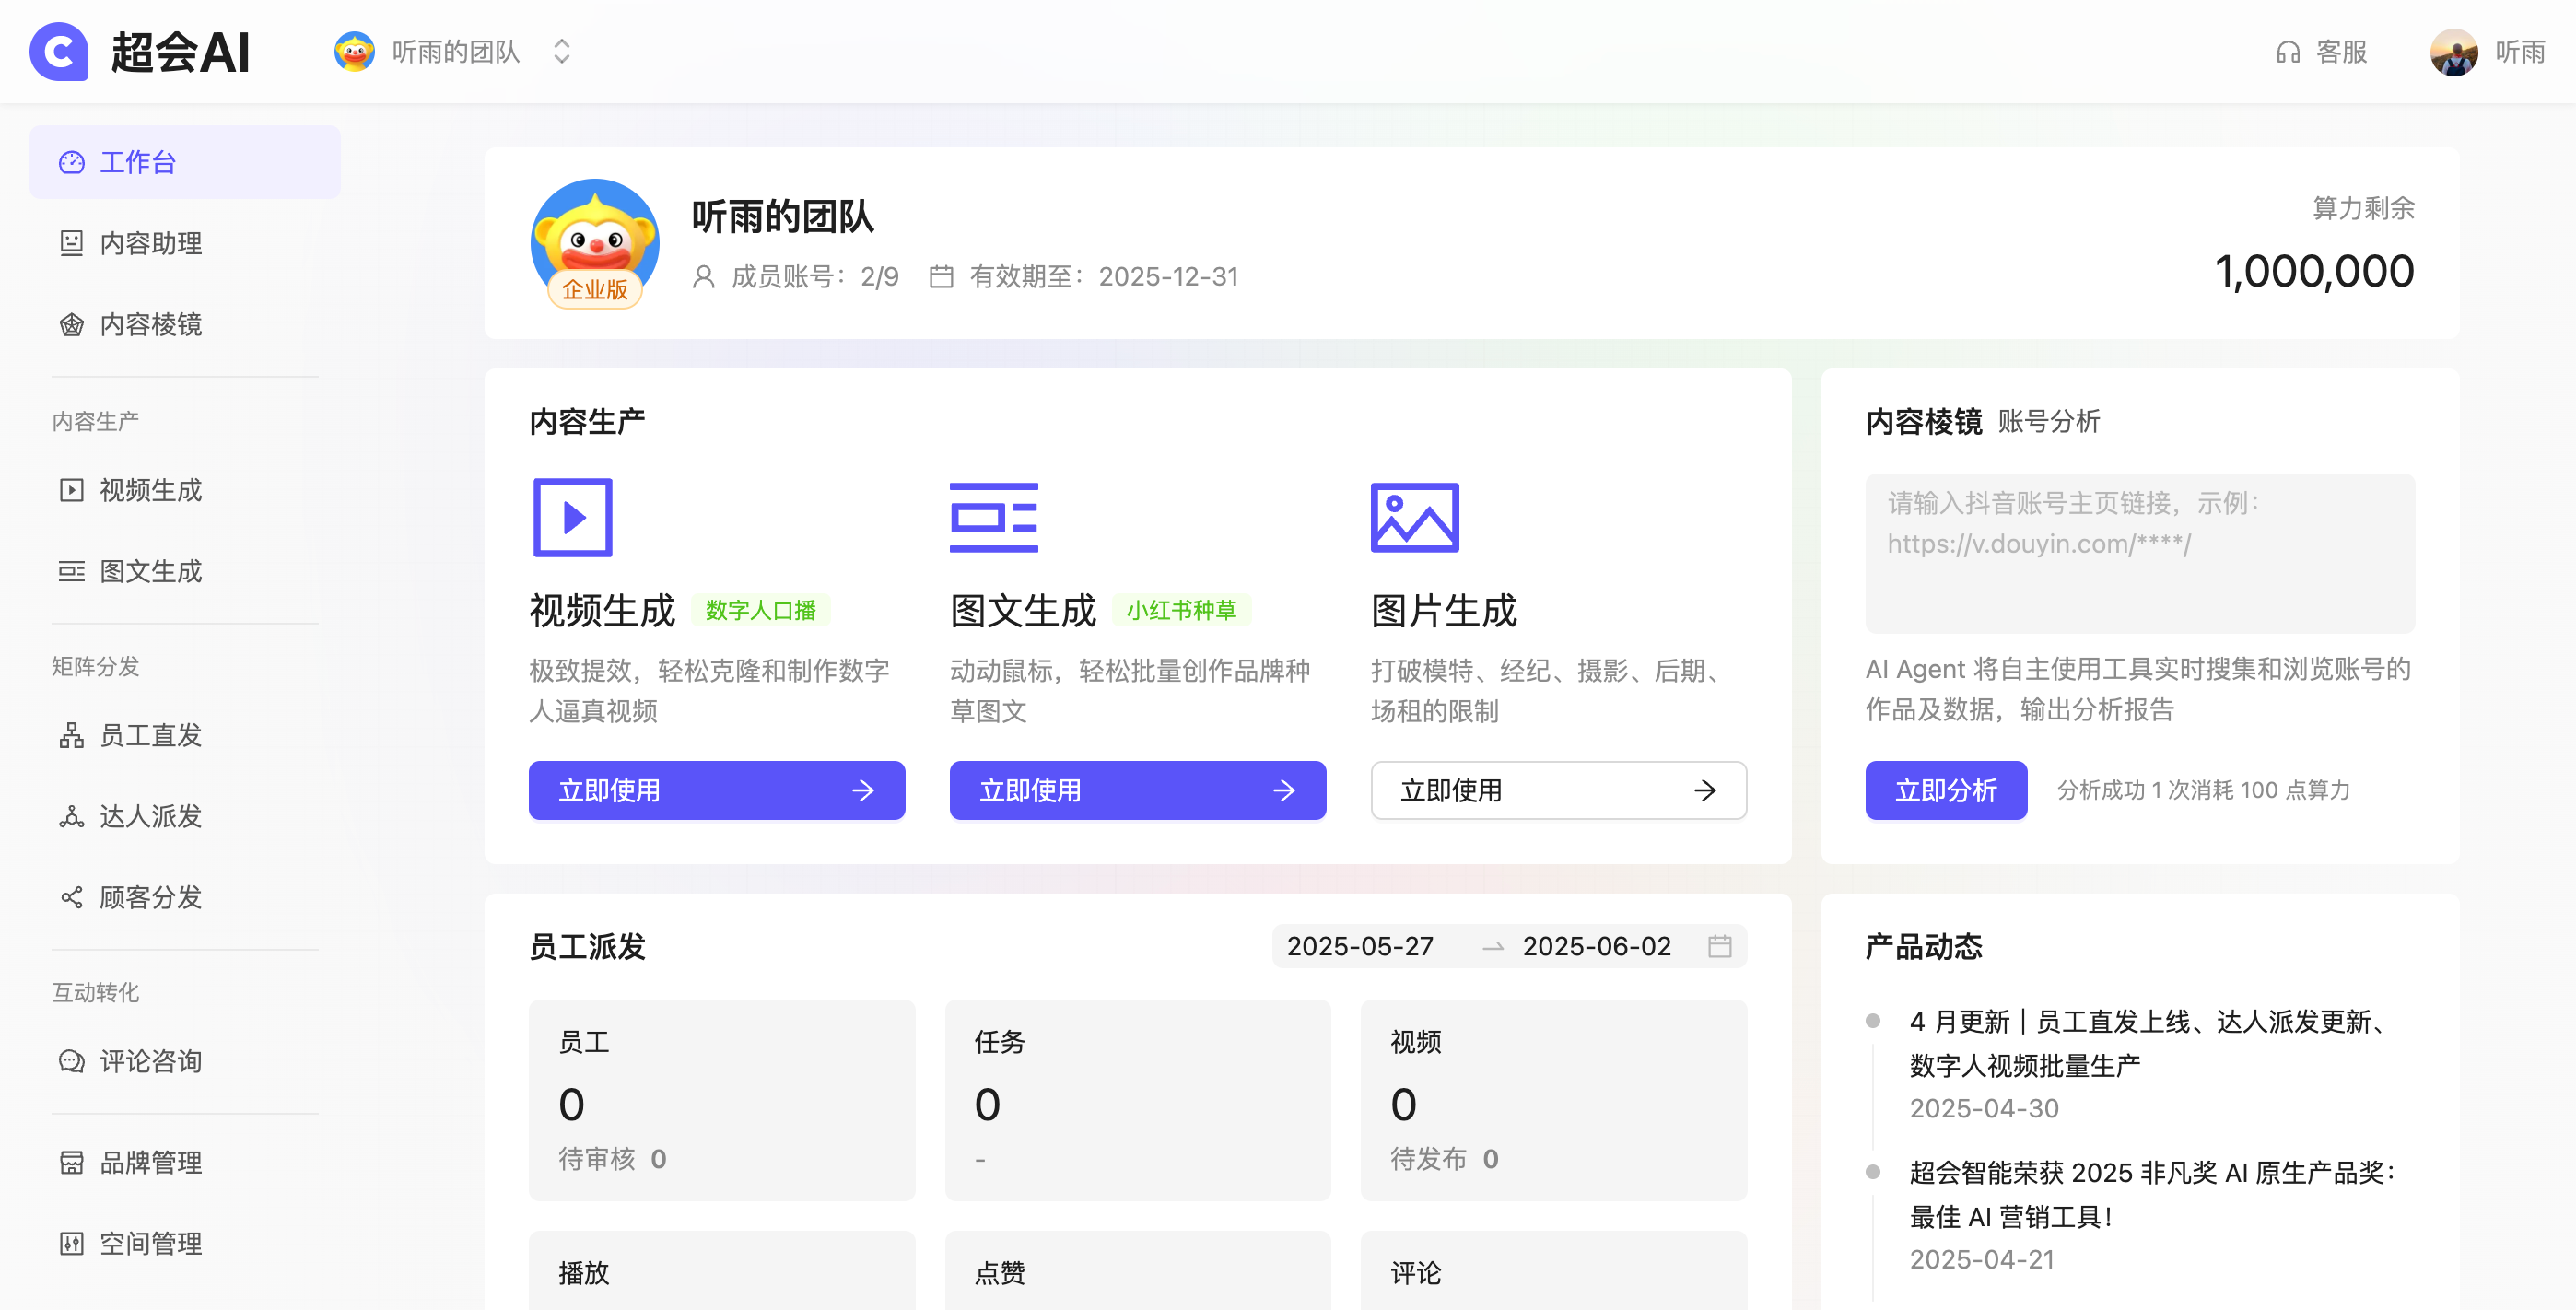Expand the 听雨的团队 team switcher
The image size is (2576, 1310).
click(561, 51)
